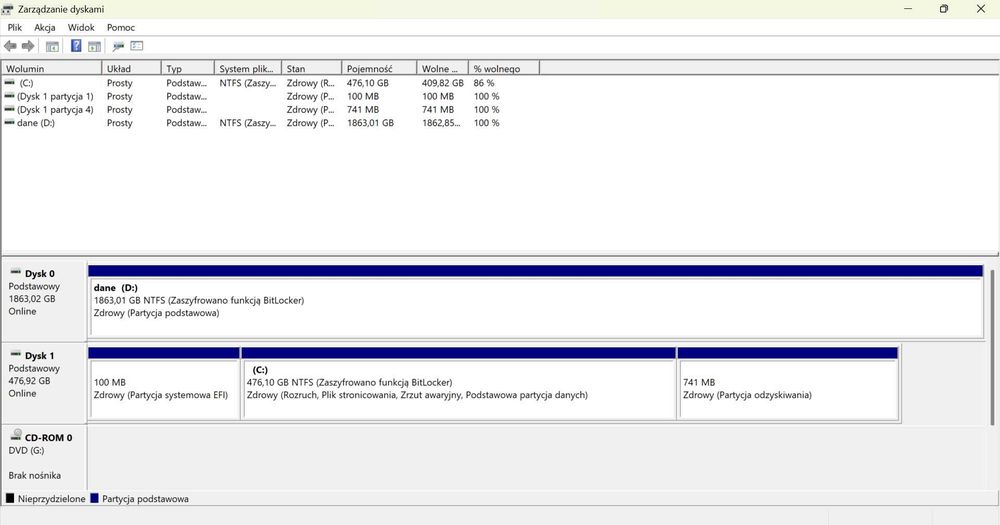
Task: Open Help via blue question mark icon
Action: [x=76, y=46]
